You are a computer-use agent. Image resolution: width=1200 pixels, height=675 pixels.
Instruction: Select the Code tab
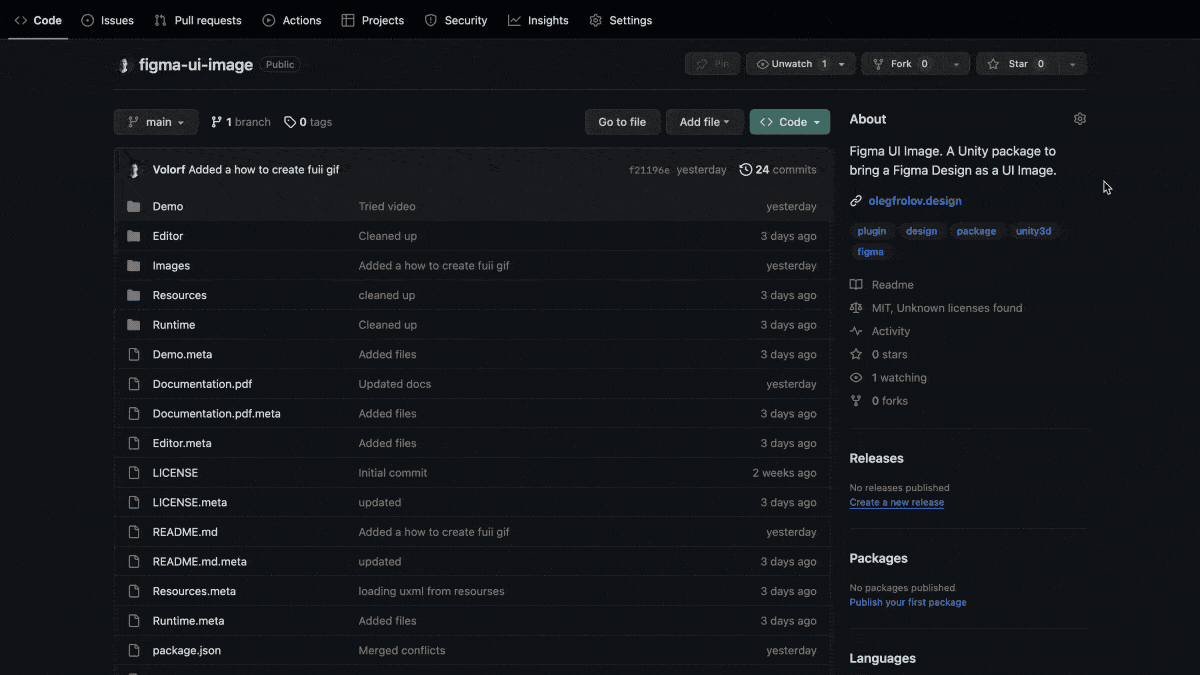[38, 20]
